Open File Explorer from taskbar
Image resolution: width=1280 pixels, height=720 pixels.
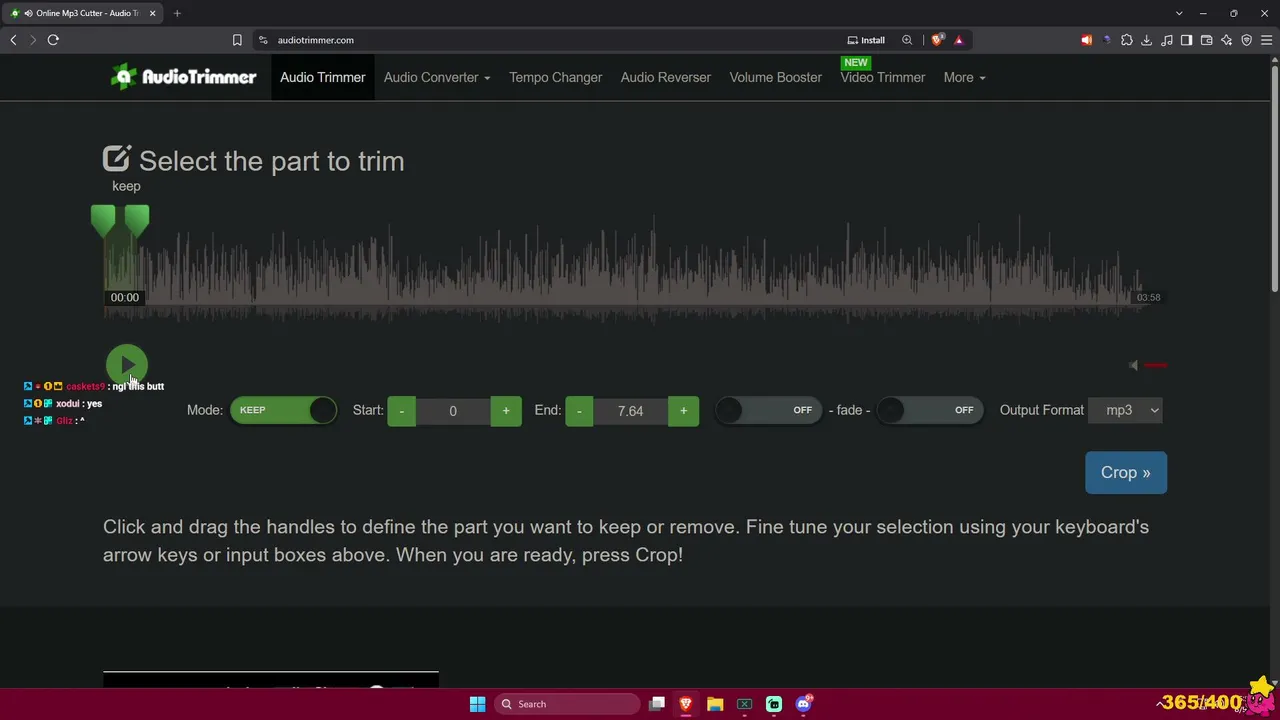[x=715, y=704]
